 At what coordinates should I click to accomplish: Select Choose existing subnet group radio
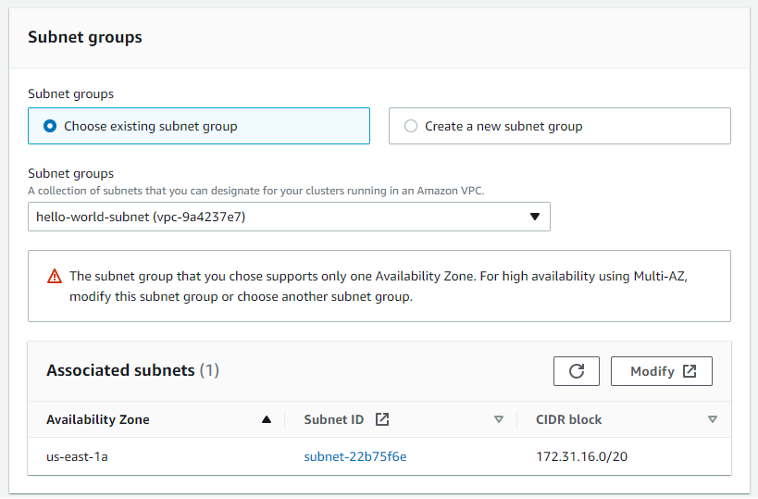(50, 126)
